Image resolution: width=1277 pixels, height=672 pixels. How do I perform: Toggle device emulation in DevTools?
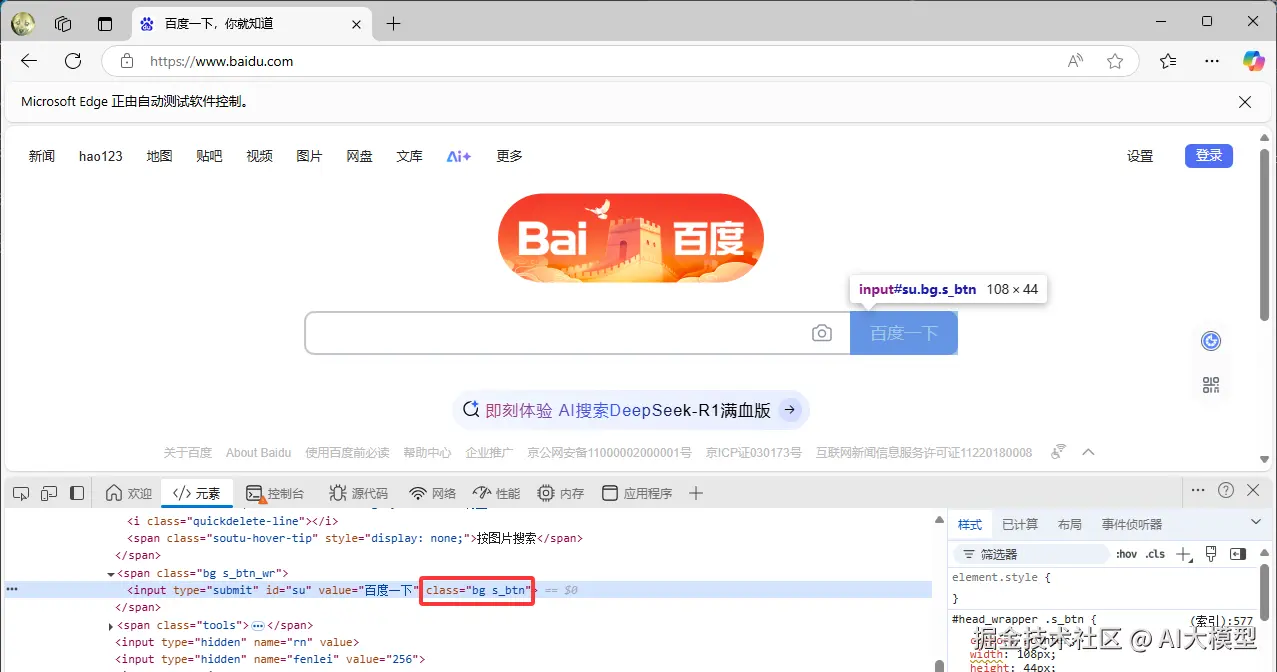click(x=49, y=493)
